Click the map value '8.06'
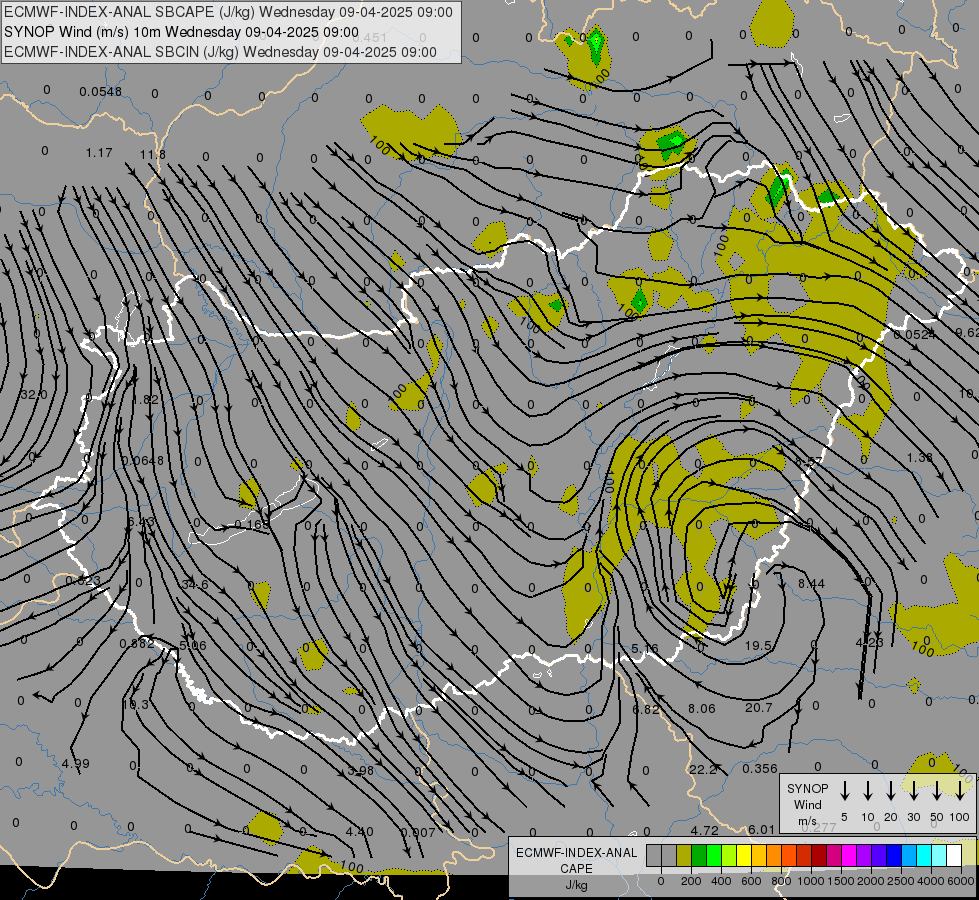The image size is (979, 900). pyautogui.click(x=702, y=708)
